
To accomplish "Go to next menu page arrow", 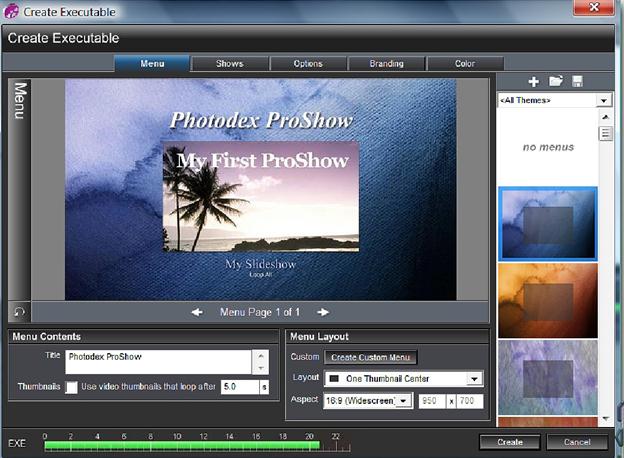I will point(323,312).
